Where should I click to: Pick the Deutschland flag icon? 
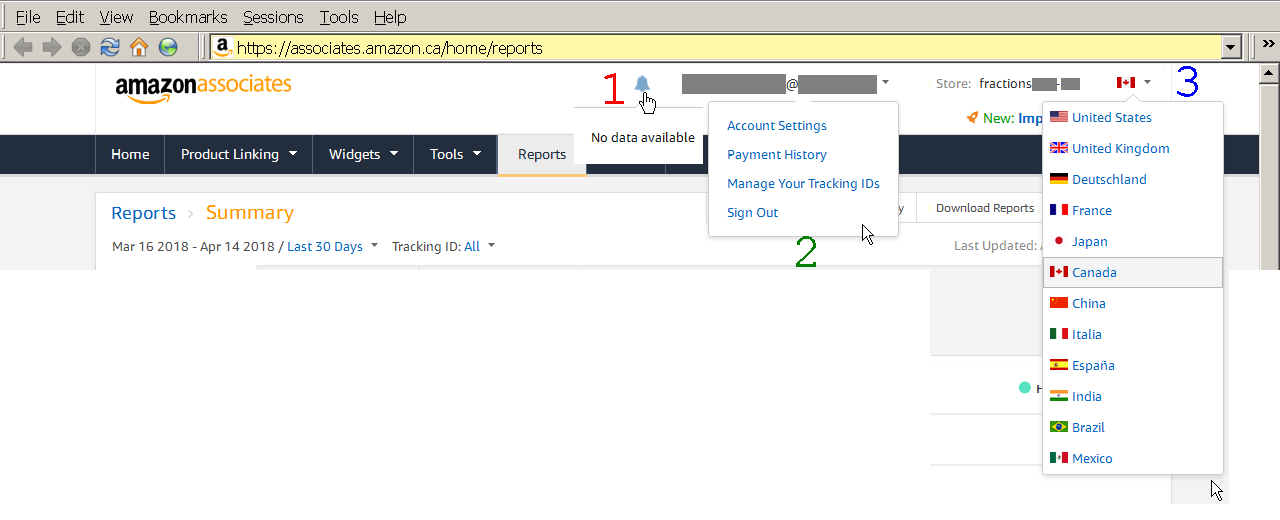pos(1059,179)
